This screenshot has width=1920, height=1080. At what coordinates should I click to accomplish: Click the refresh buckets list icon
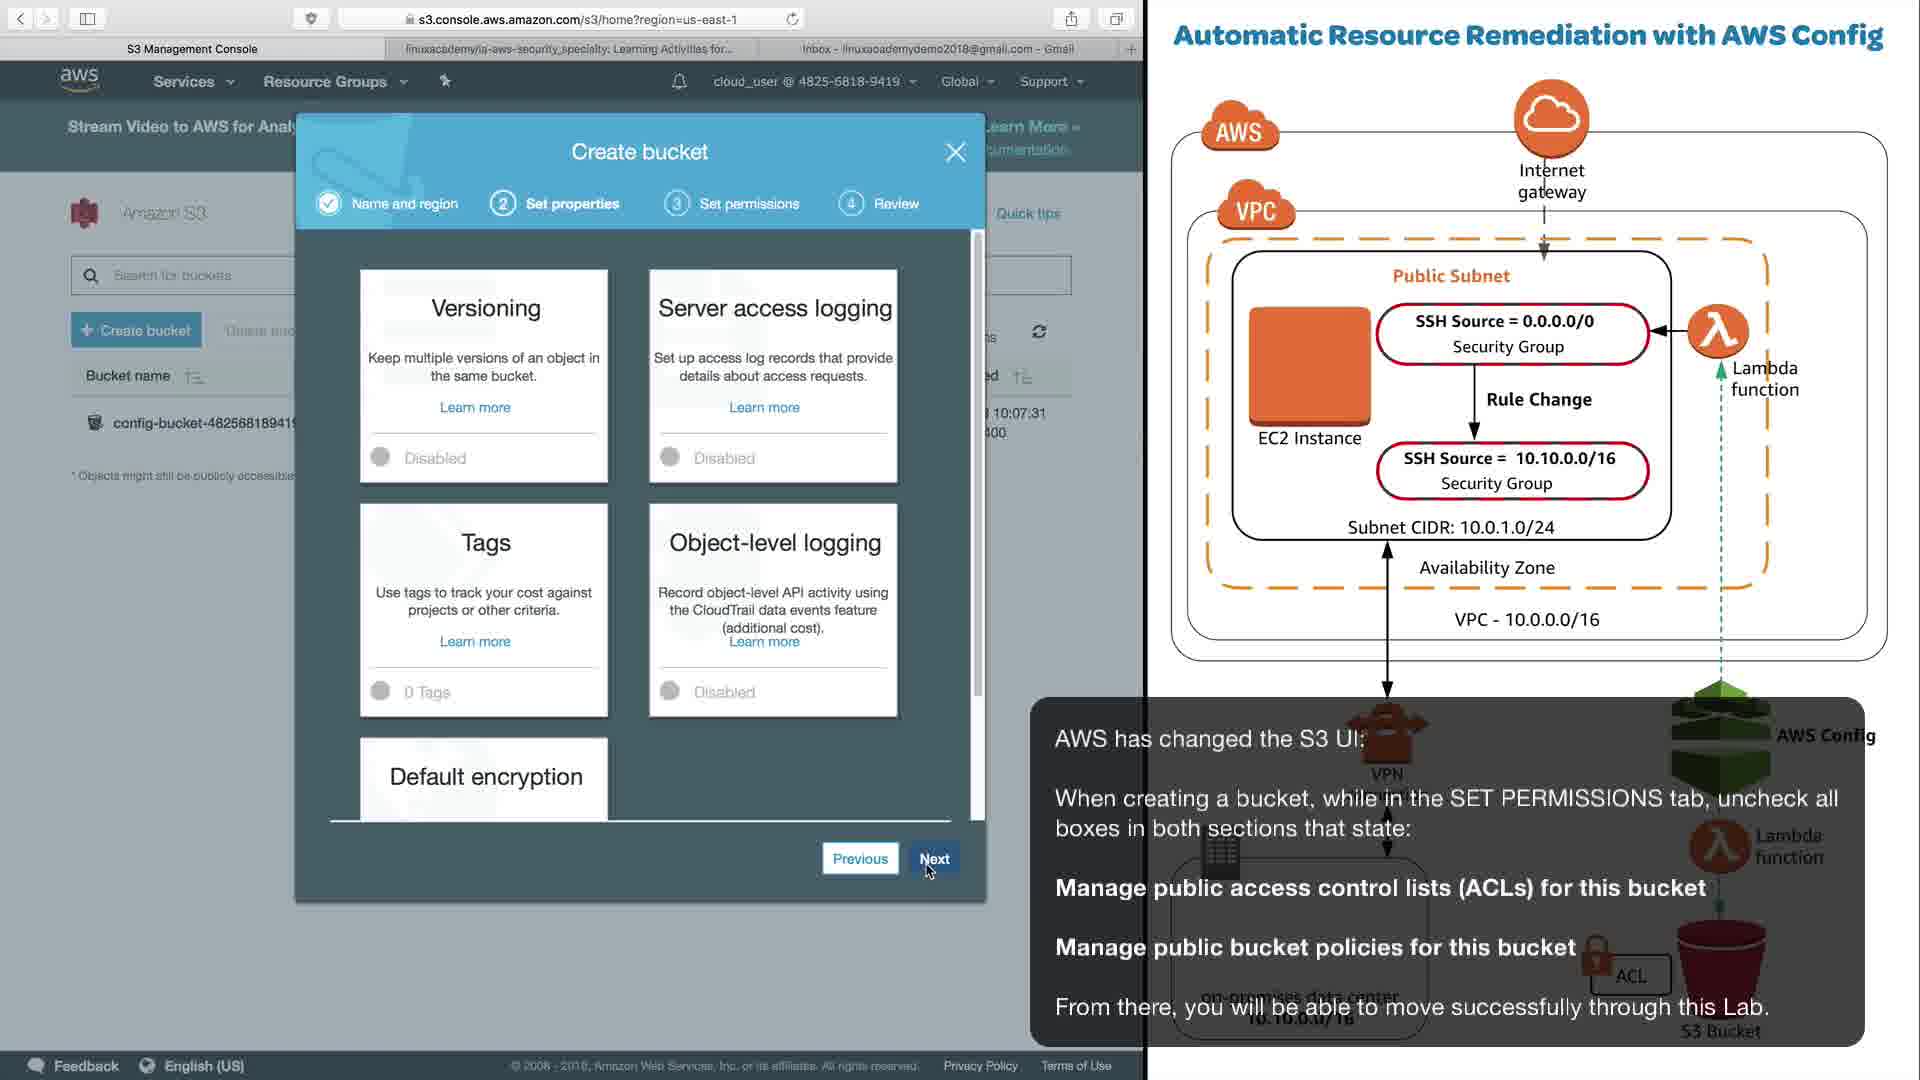click(1039, 332)
